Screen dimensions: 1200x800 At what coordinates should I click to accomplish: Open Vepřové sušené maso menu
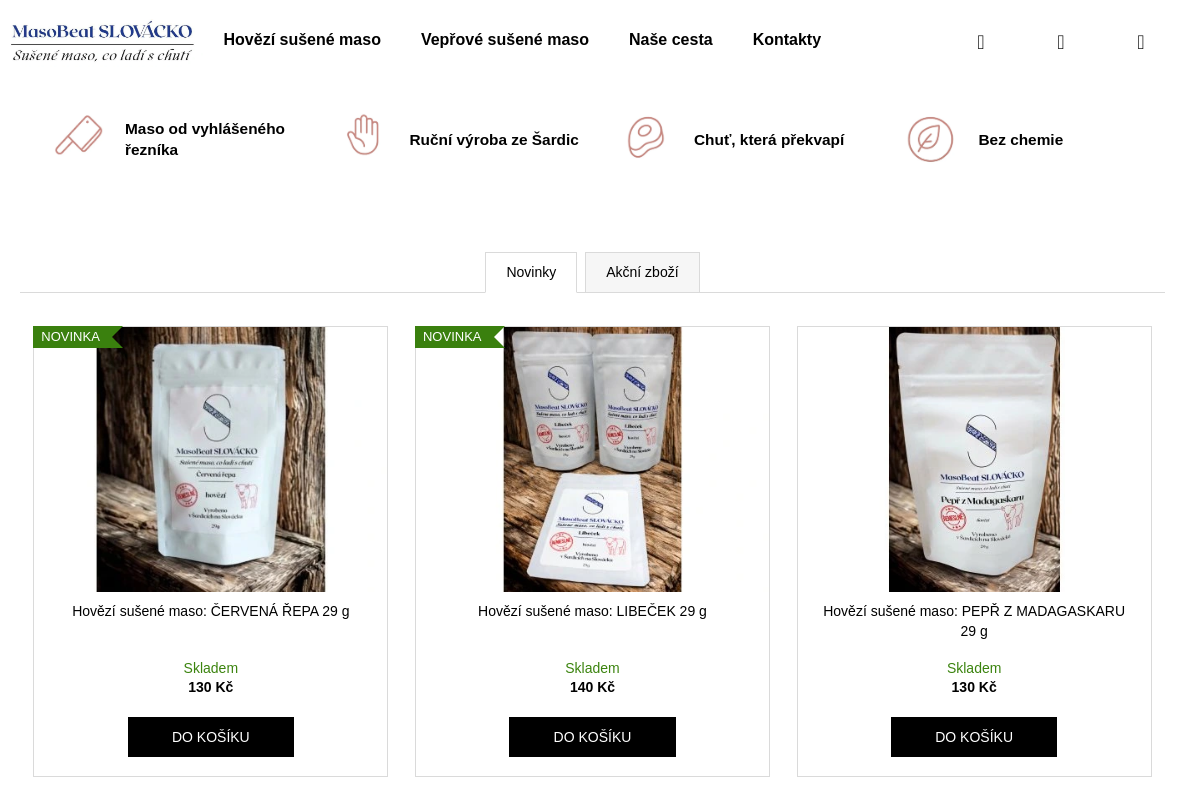point(505,40)
